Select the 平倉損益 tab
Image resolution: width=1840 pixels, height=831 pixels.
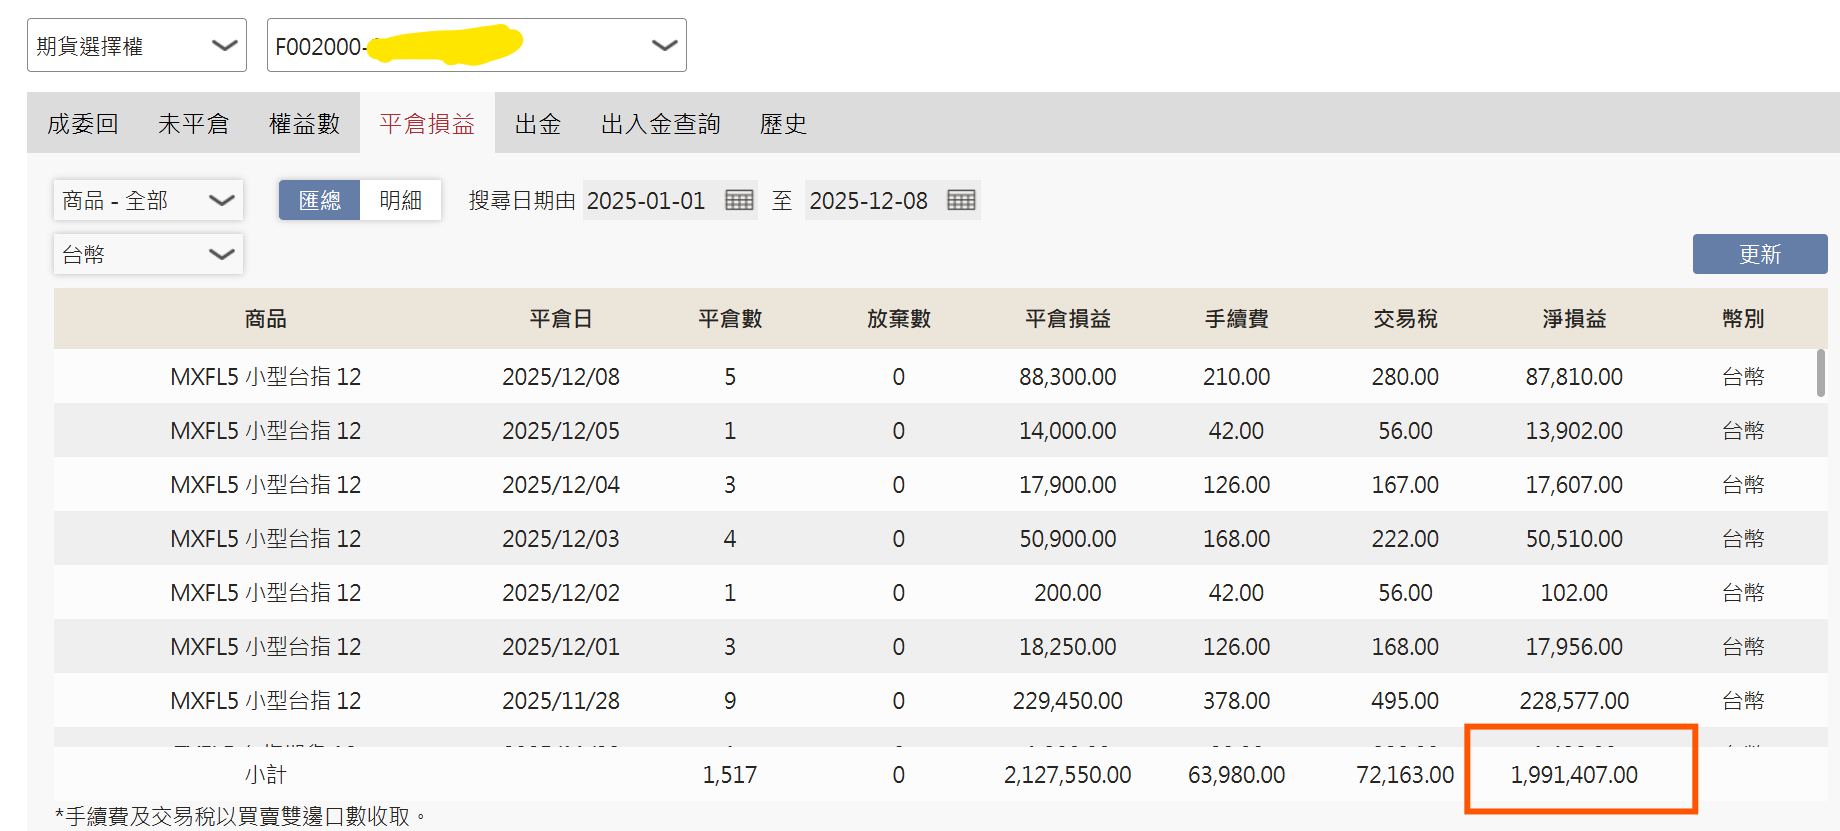(427, 123)
